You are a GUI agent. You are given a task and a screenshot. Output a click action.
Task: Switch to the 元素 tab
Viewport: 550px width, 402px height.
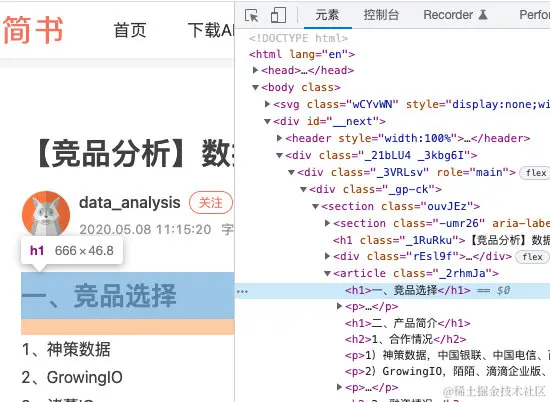(x=327, y=15)
